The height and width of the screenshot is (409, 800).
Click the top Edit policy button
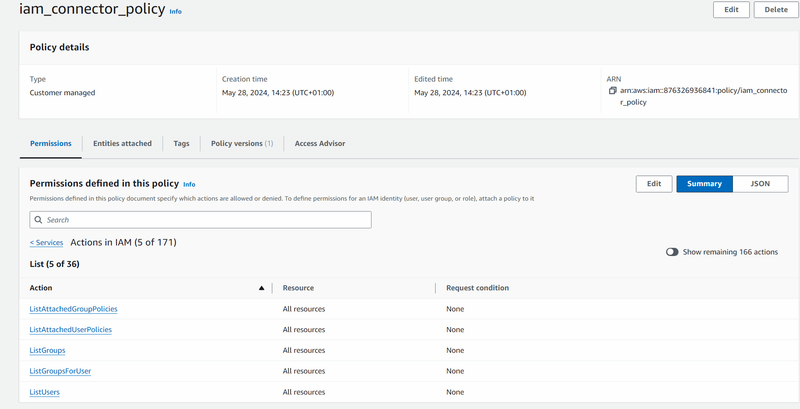tap(730, 10)
